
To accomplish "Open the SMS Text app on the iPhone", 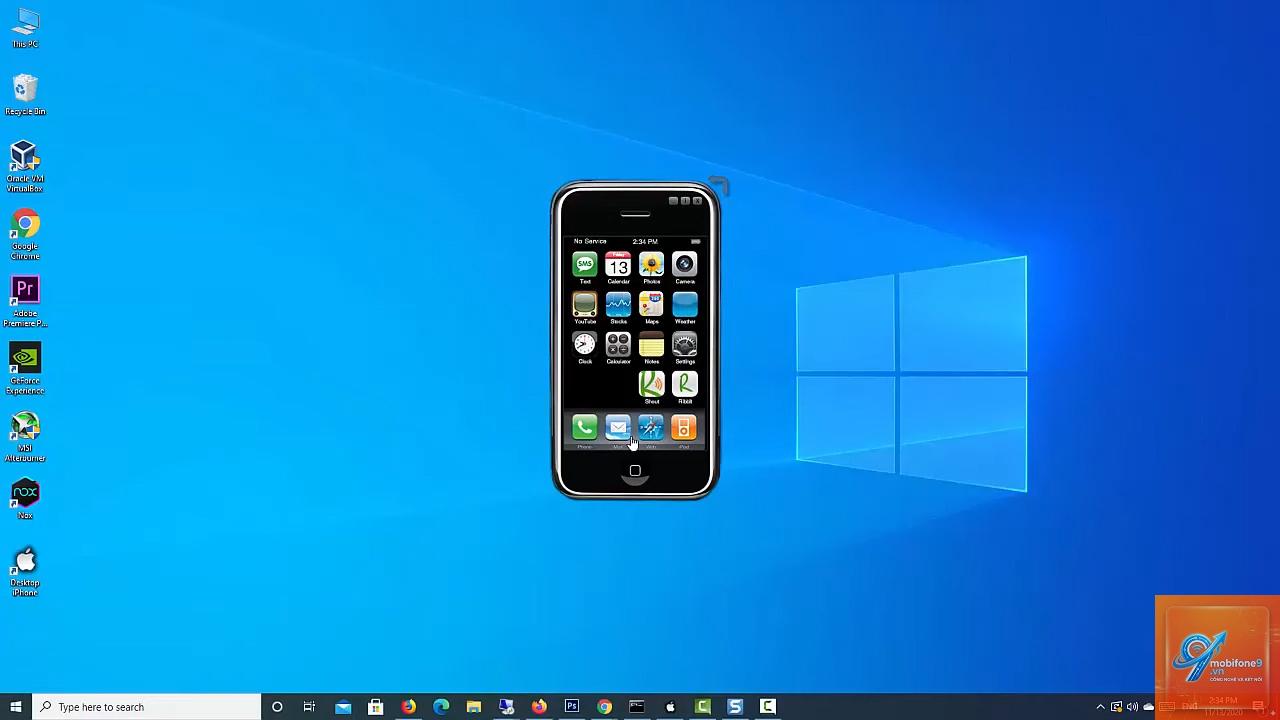I will tap(585, 265).
